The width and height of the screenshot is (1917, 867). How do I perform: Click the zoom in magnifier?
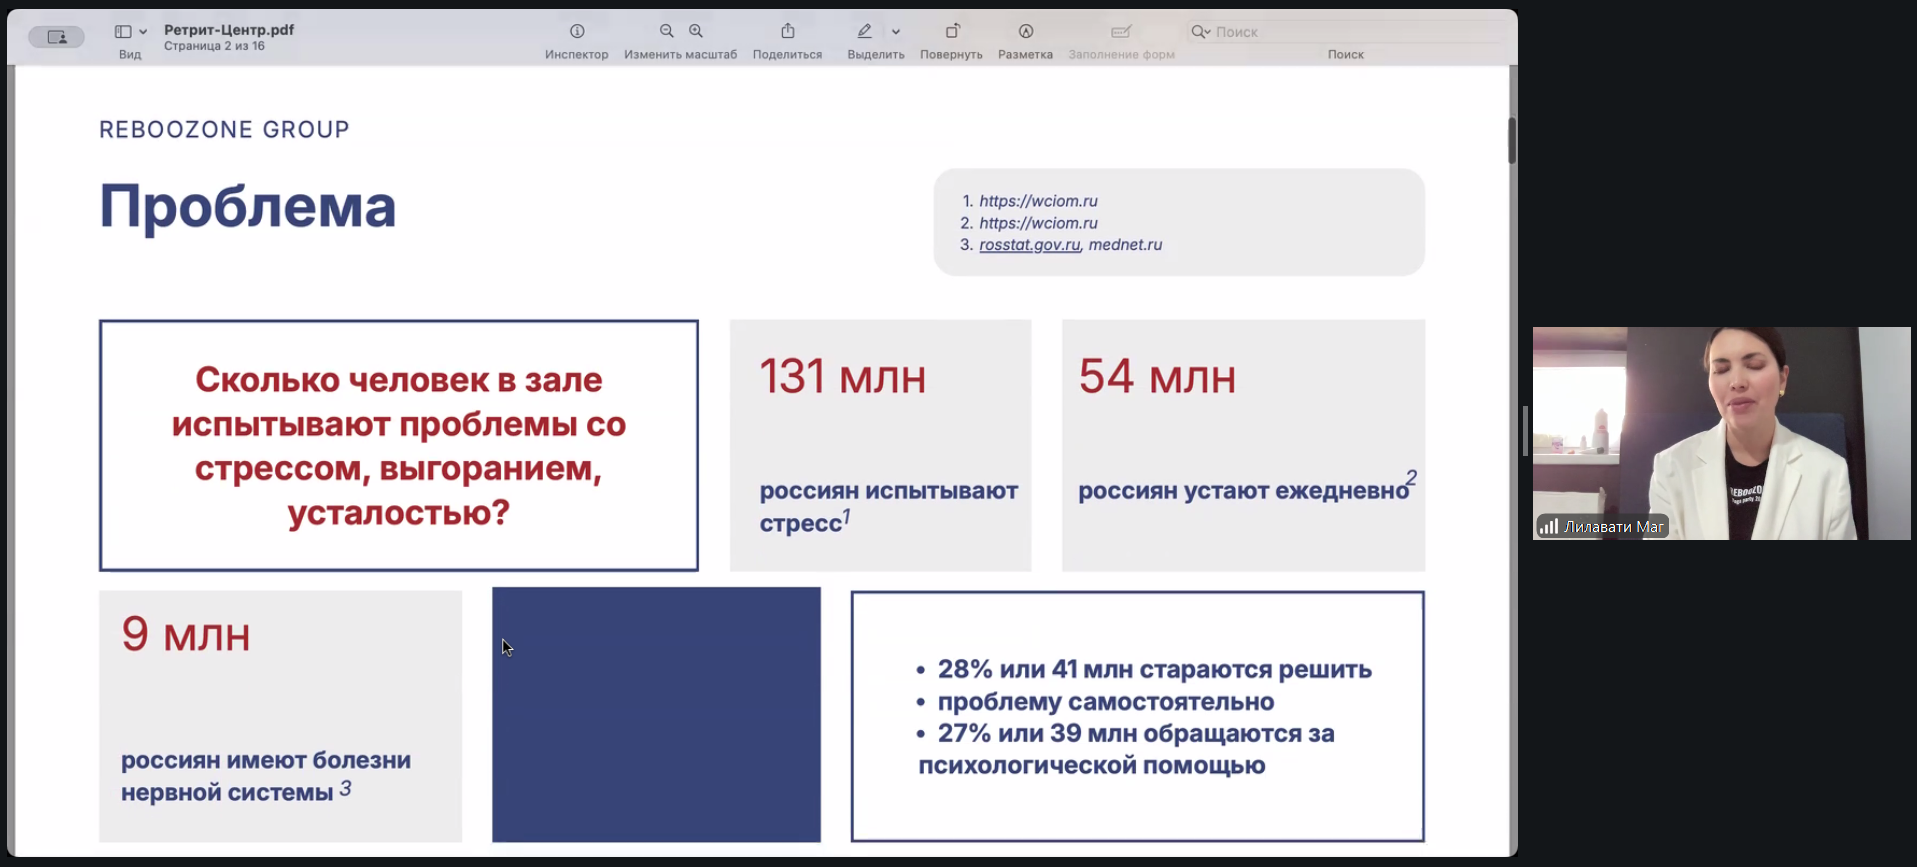[696, 32]
